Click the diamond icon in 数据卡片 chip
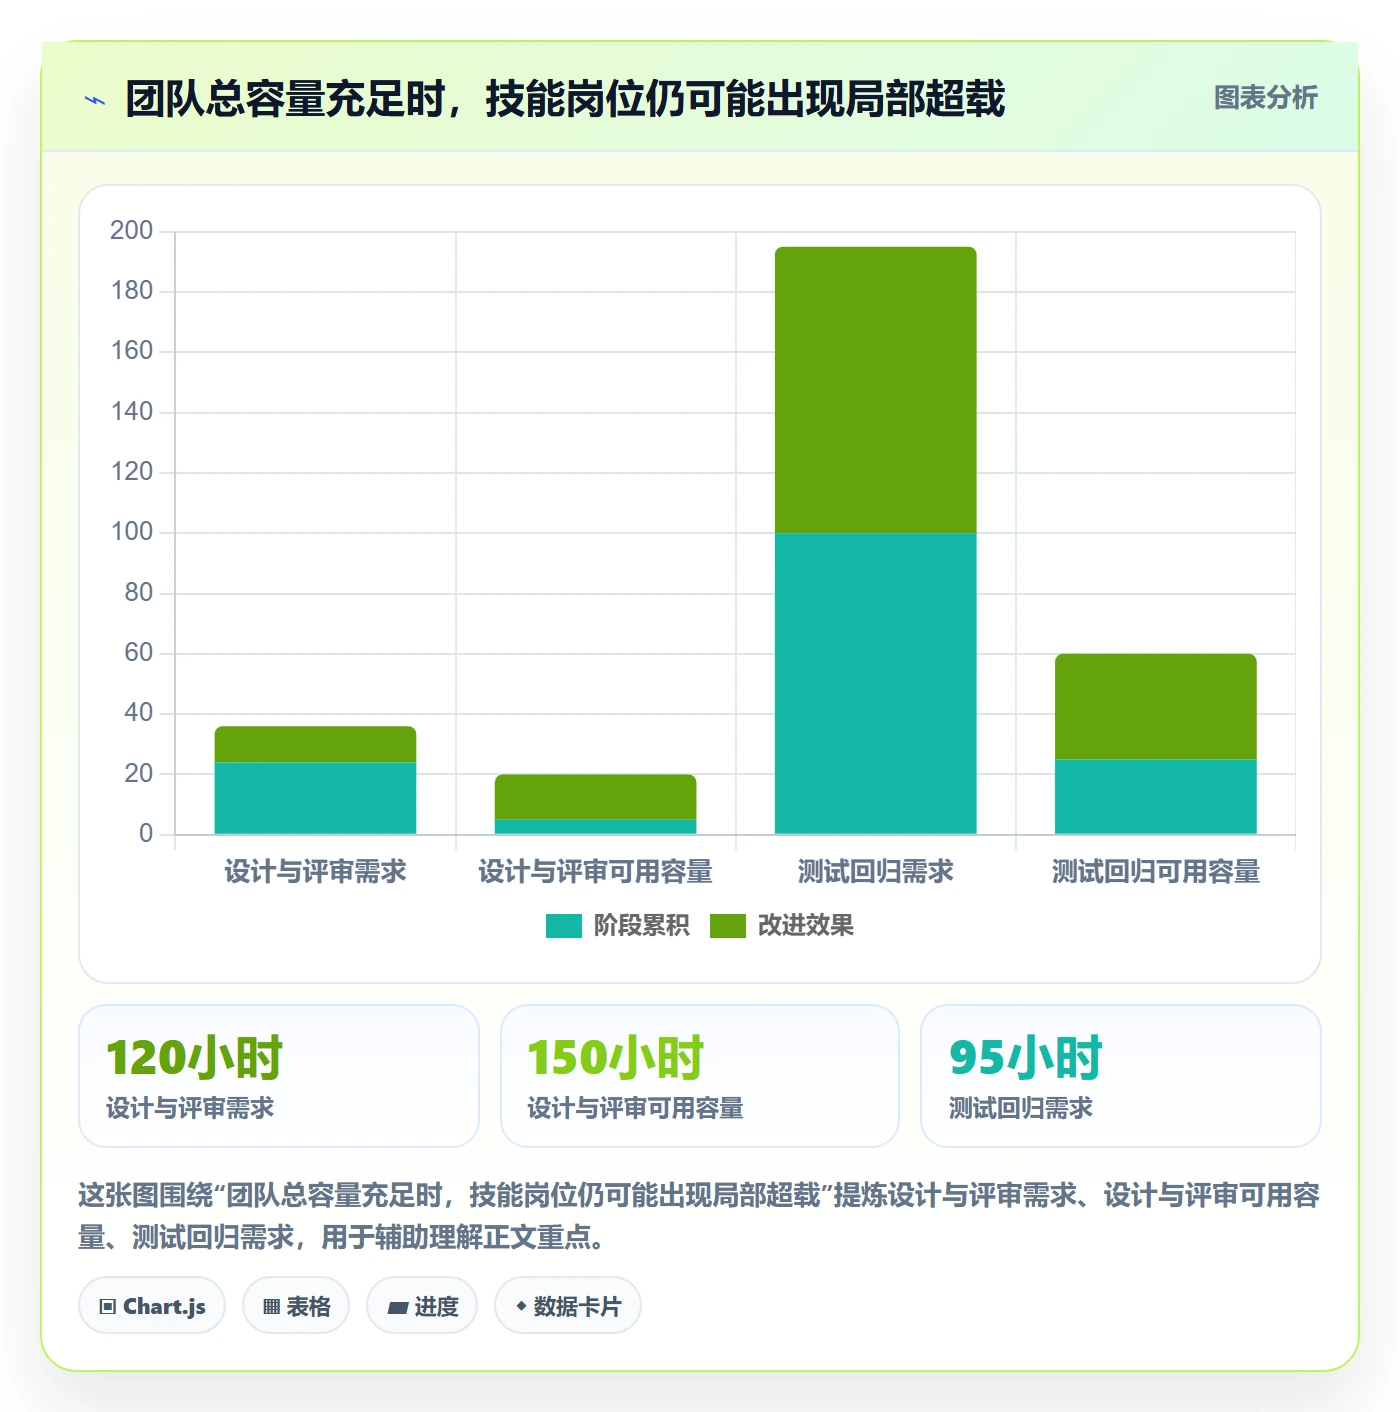 [x=521, y=1306]
